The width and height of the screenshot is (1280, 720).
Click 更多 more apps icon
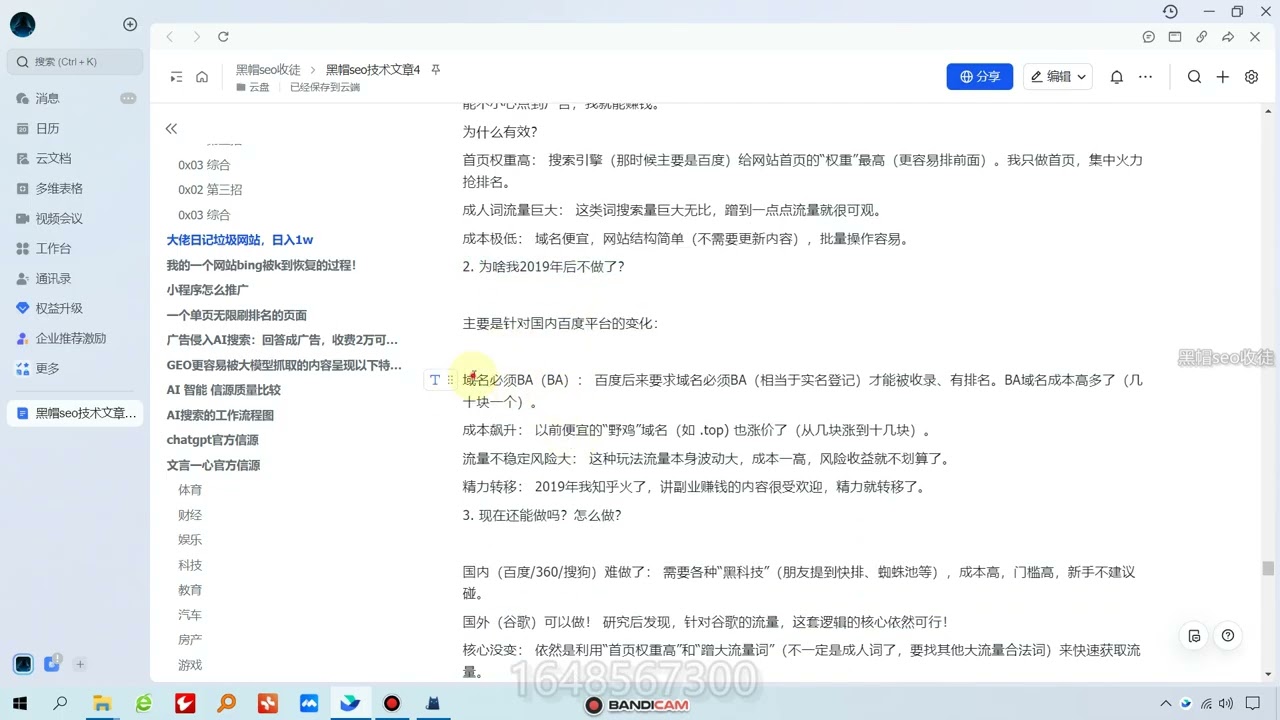click(x=23, y=368)
